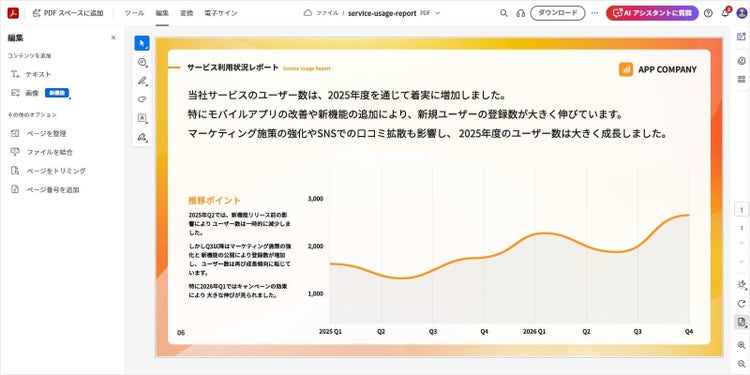This screenshot has width=750, height=375.
Task: Switch to the 変換 tab
Action: tap(187, 13)
